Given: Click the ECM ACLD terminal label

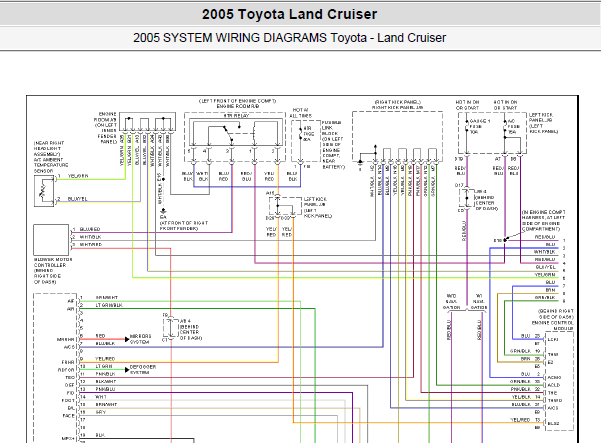Looking at the screenshot, I should [554, 385].
